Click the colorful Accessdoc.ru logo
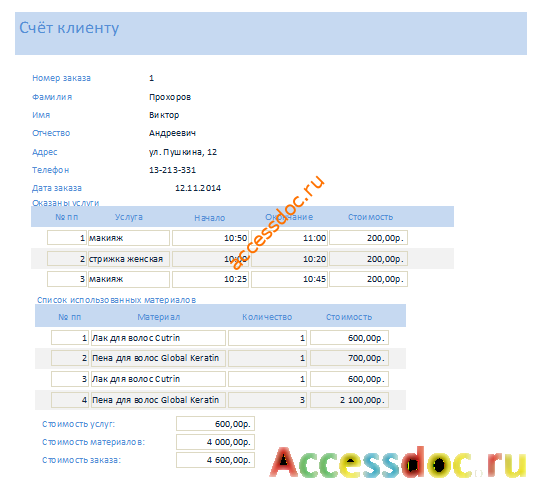This screenshot has width=533, height=484. (x=398, y=462)
